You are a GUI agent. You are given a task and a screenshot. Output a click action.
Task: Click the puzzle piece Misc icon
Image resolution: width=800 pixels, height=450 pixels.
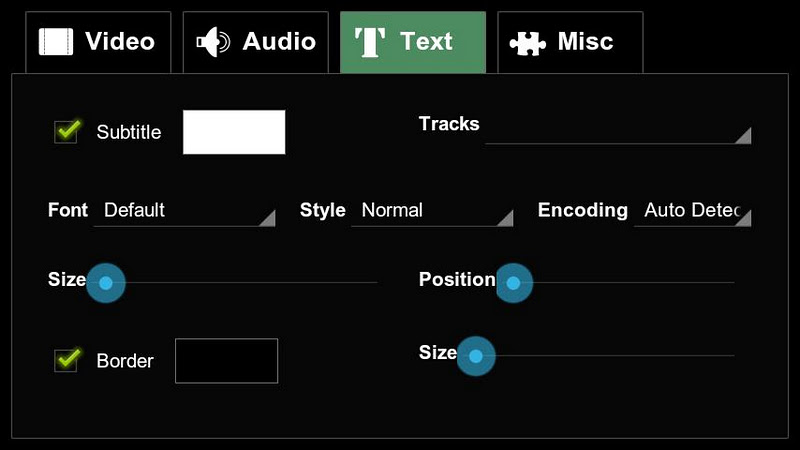click(x=527, y=42)
